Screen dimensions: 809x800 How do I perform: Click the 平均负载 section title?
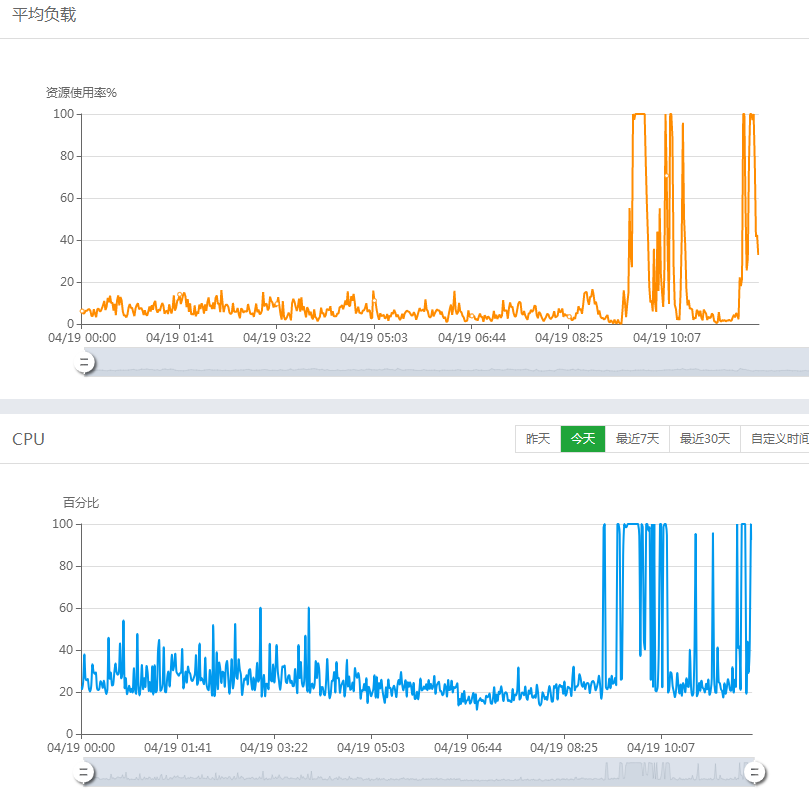point(44,15)
